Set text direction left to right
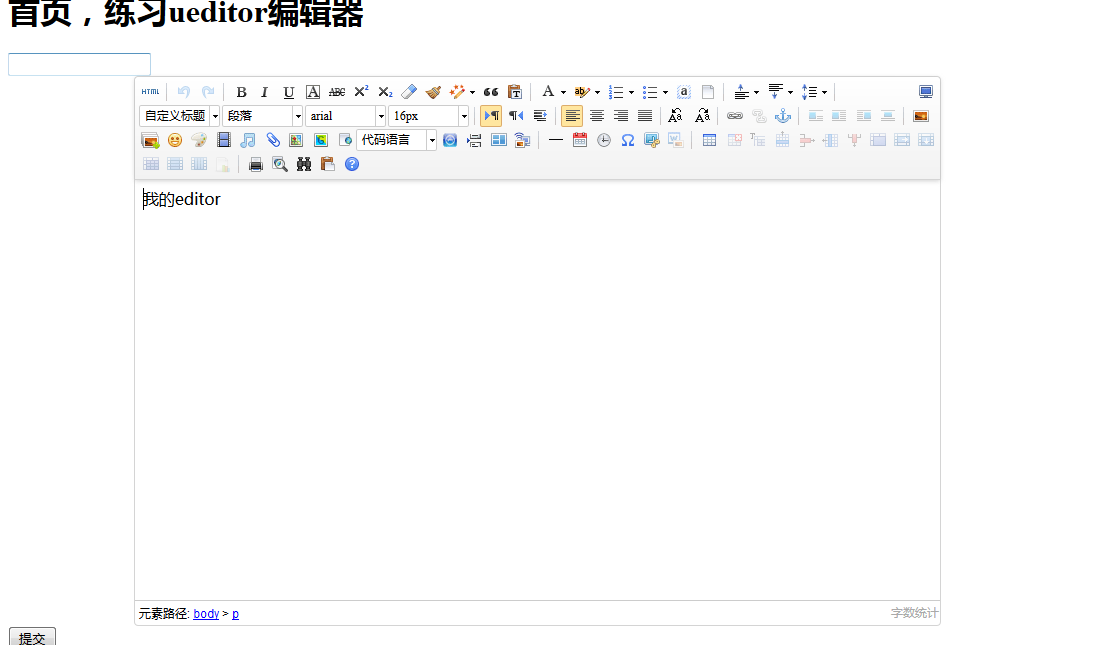Image resolution: width=1109 pixels, height=645 pixels. (x=491, y=116)
